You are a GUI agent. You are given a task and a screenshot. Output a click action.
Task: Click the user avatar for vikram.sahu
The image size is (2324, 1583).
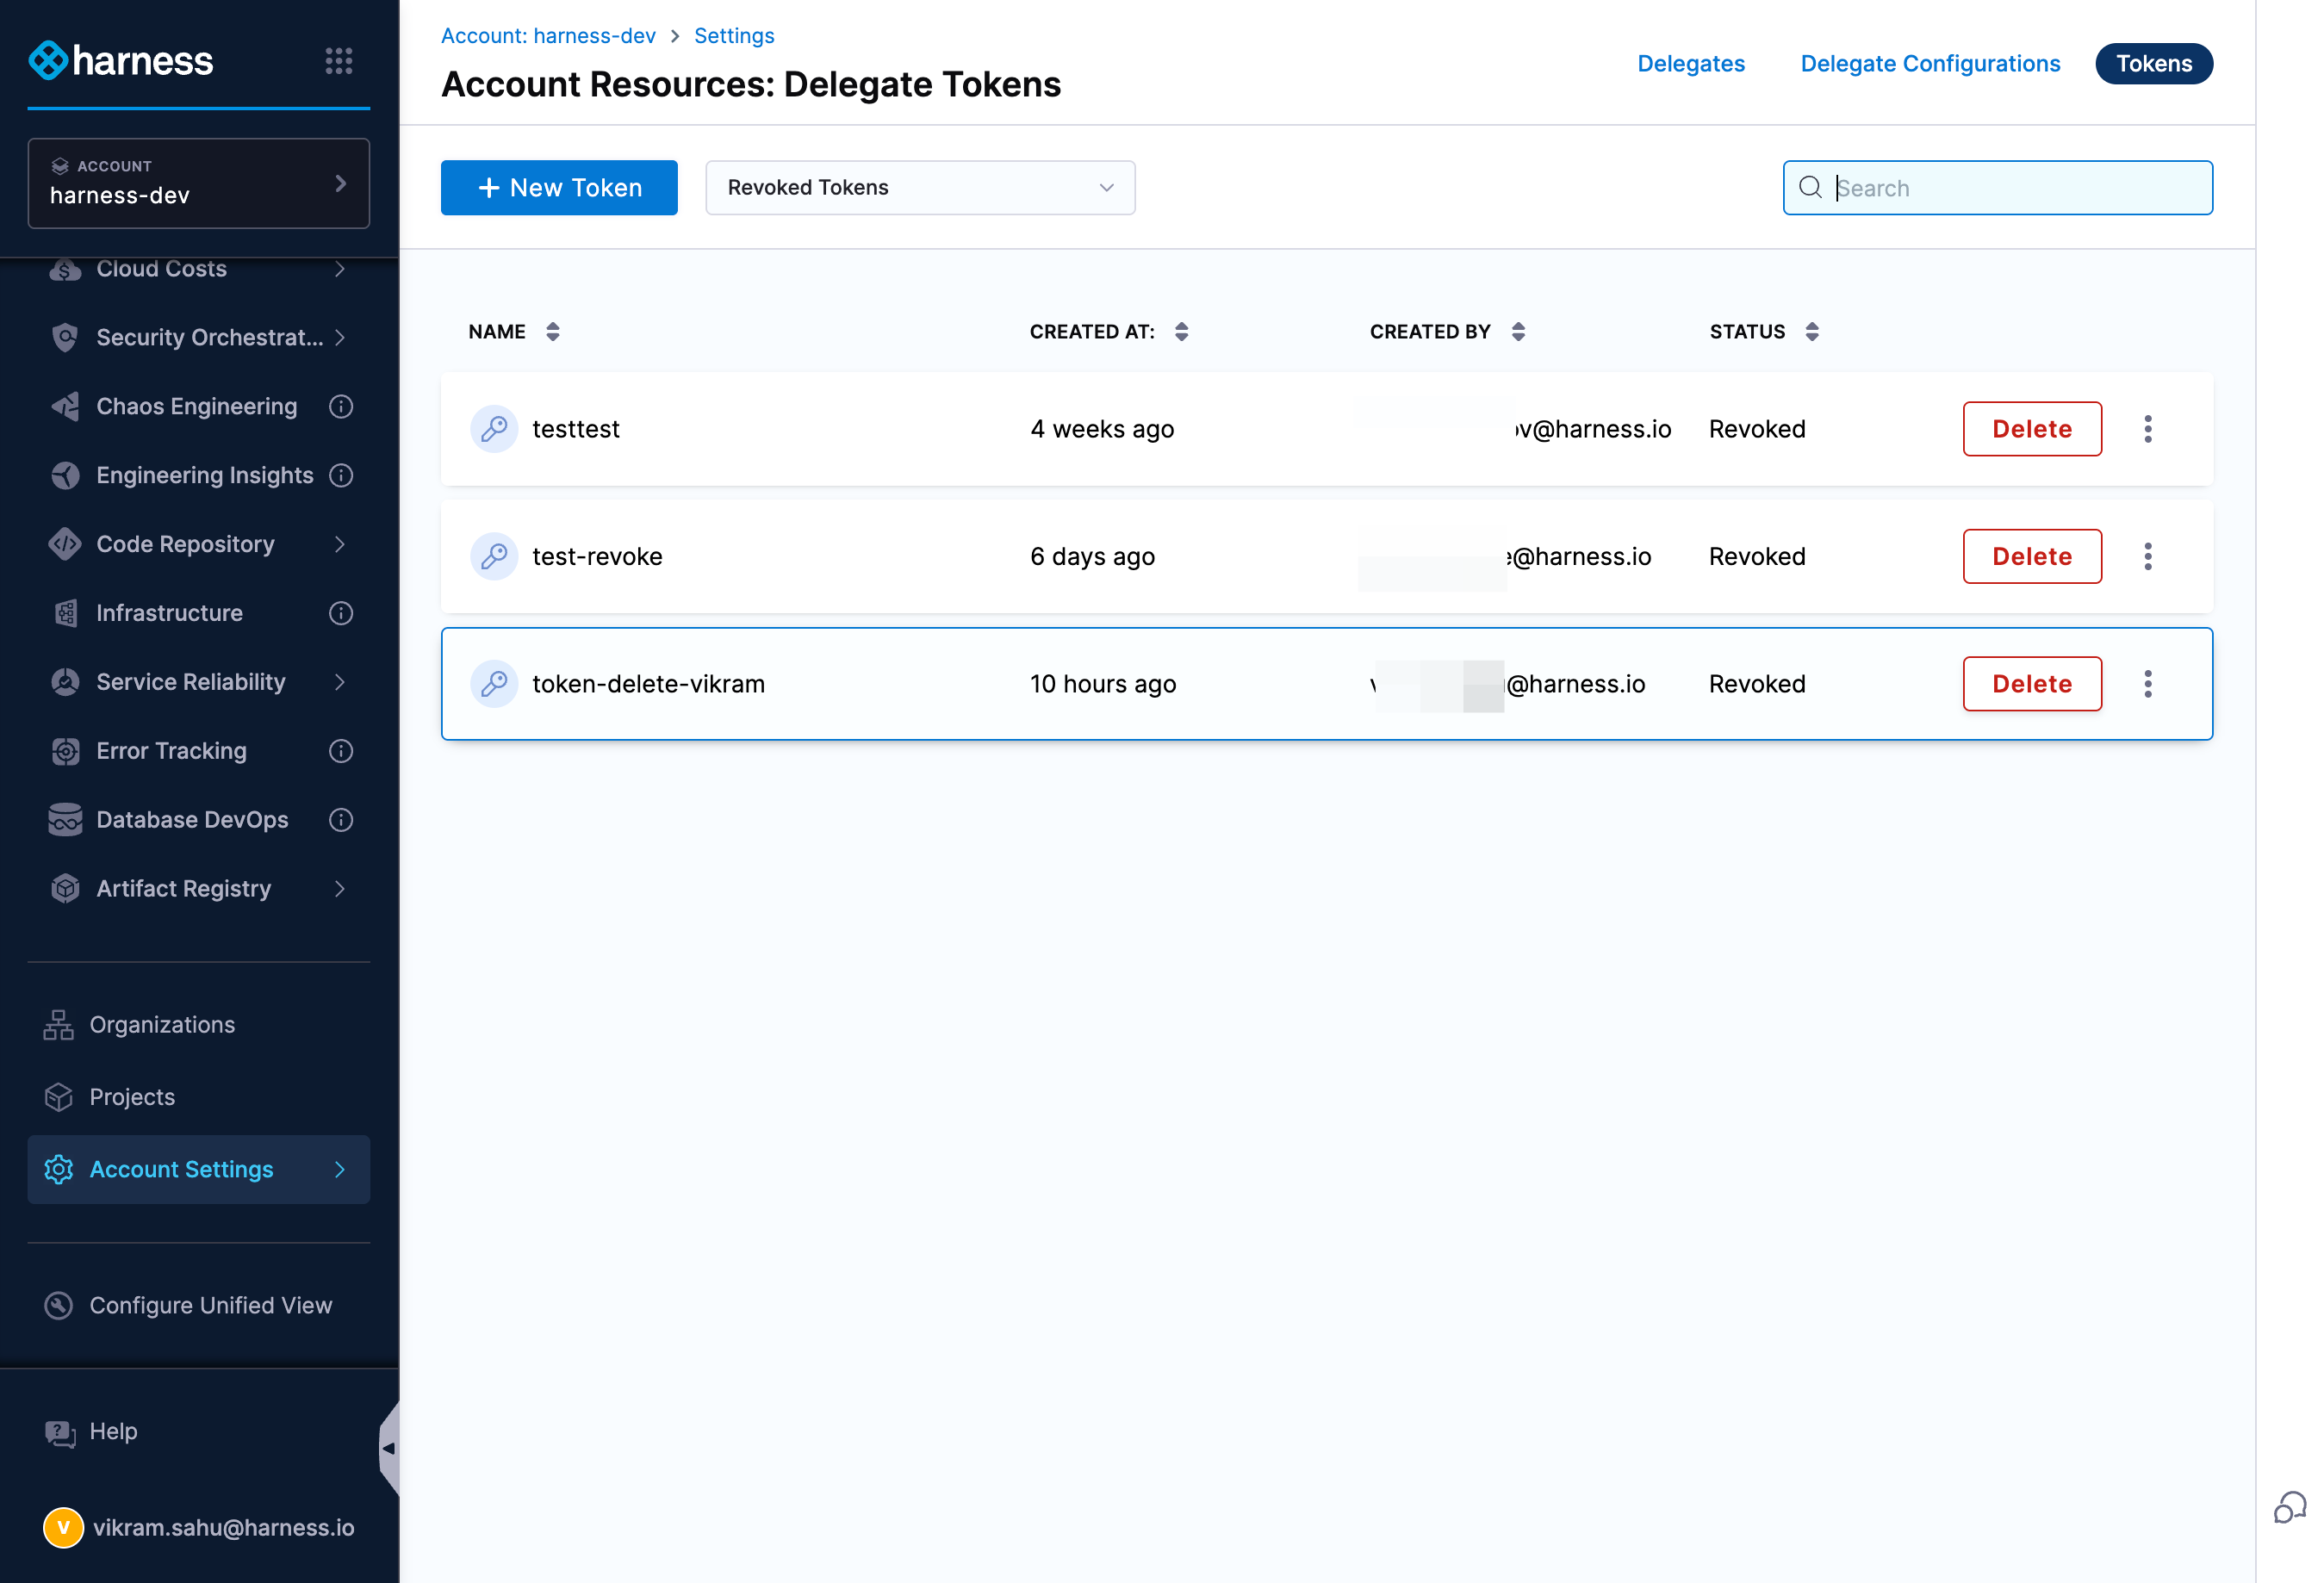63,1528
